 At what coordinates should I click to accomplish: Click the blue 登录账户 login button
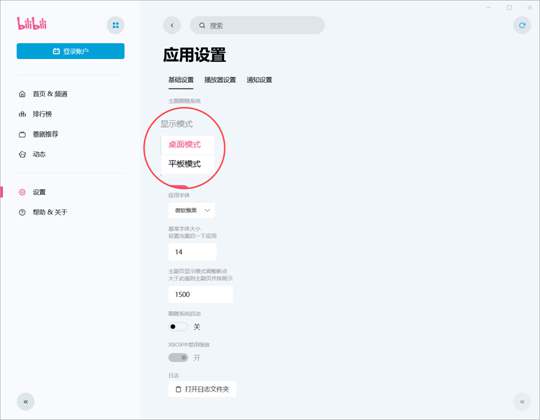tap(71, 51)
